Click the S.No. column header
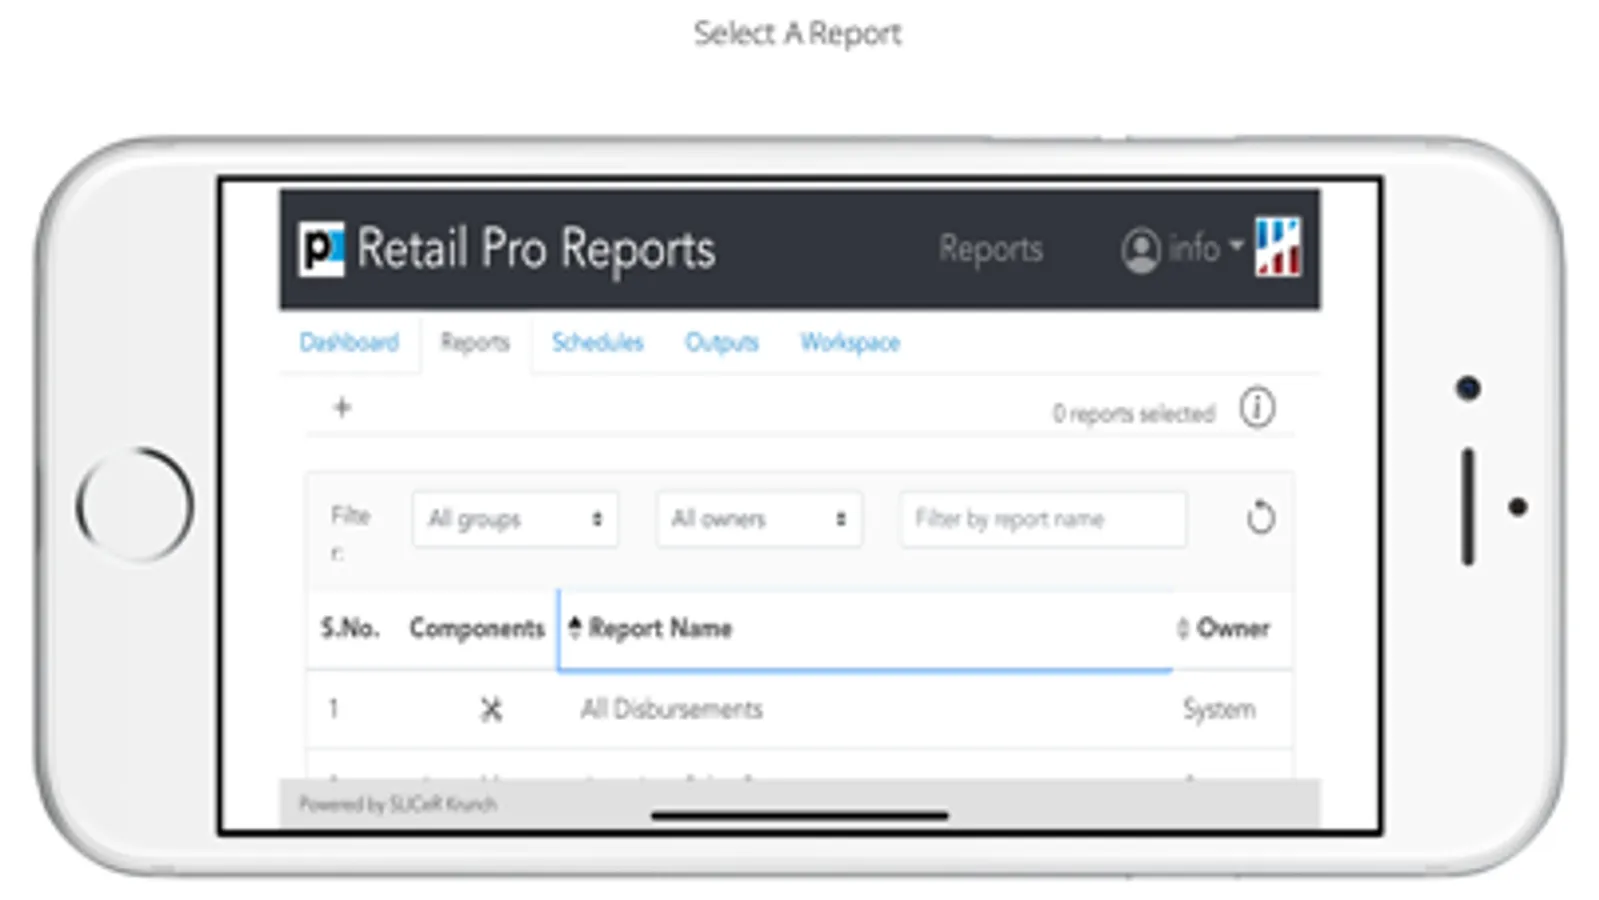Screen dimensions: 1599x900 [x=350, y=628]
